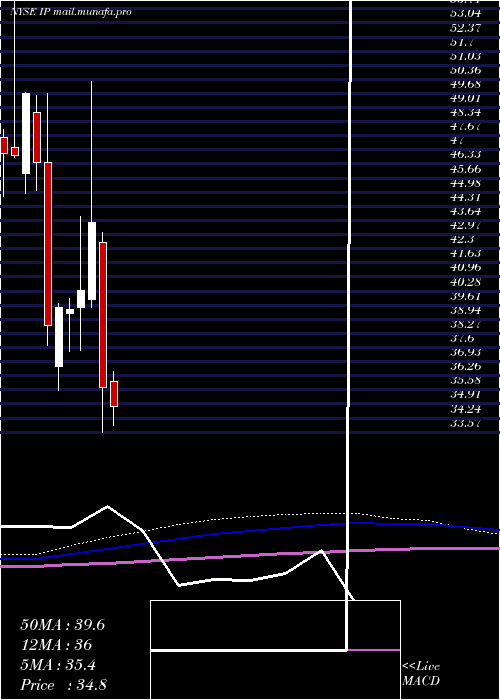Select the 37.6 price axis label
The height and width of the screenshot is (700, 500).
point(462,338)
